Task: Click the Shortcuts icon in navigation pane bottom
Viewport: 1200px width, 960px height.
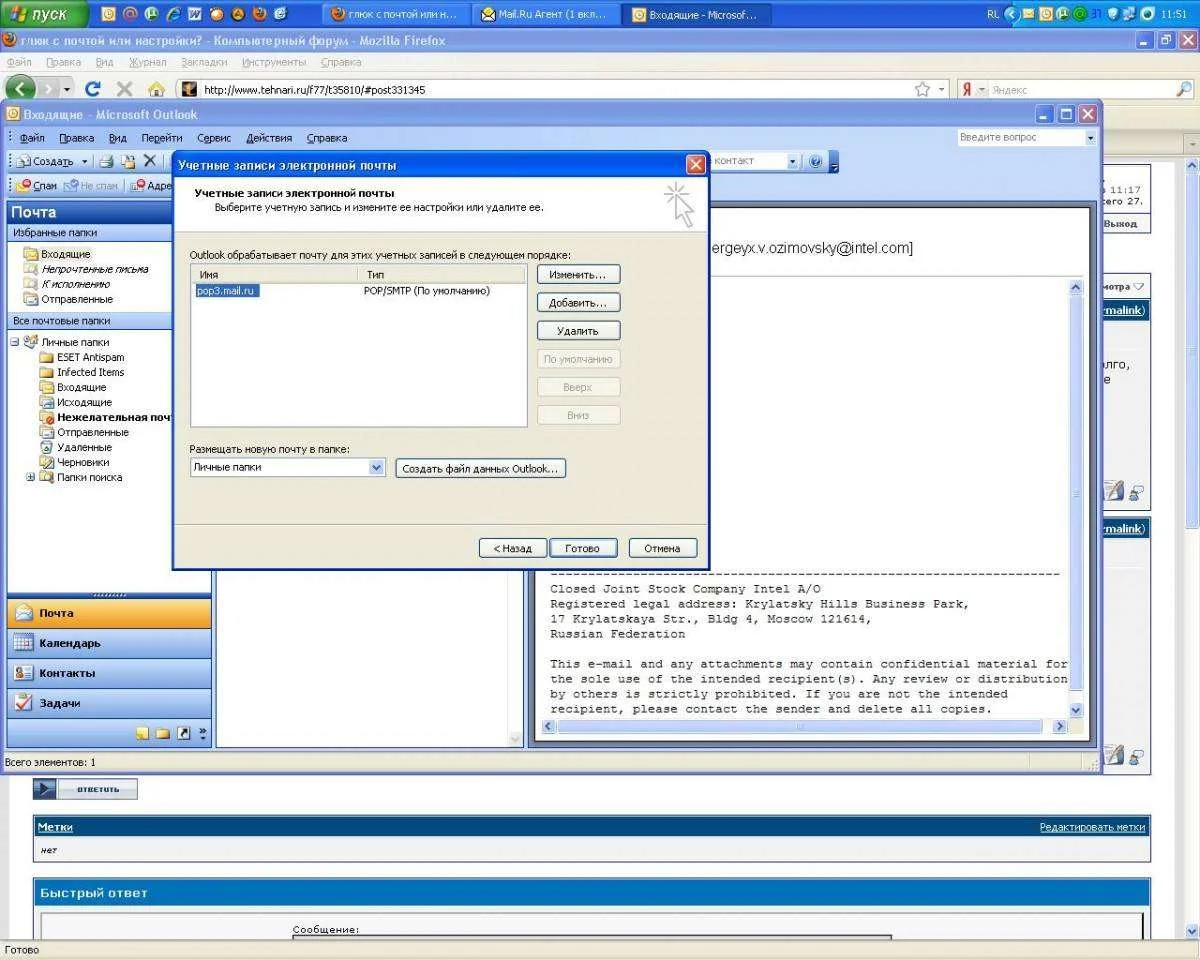Action: point(183,733)
